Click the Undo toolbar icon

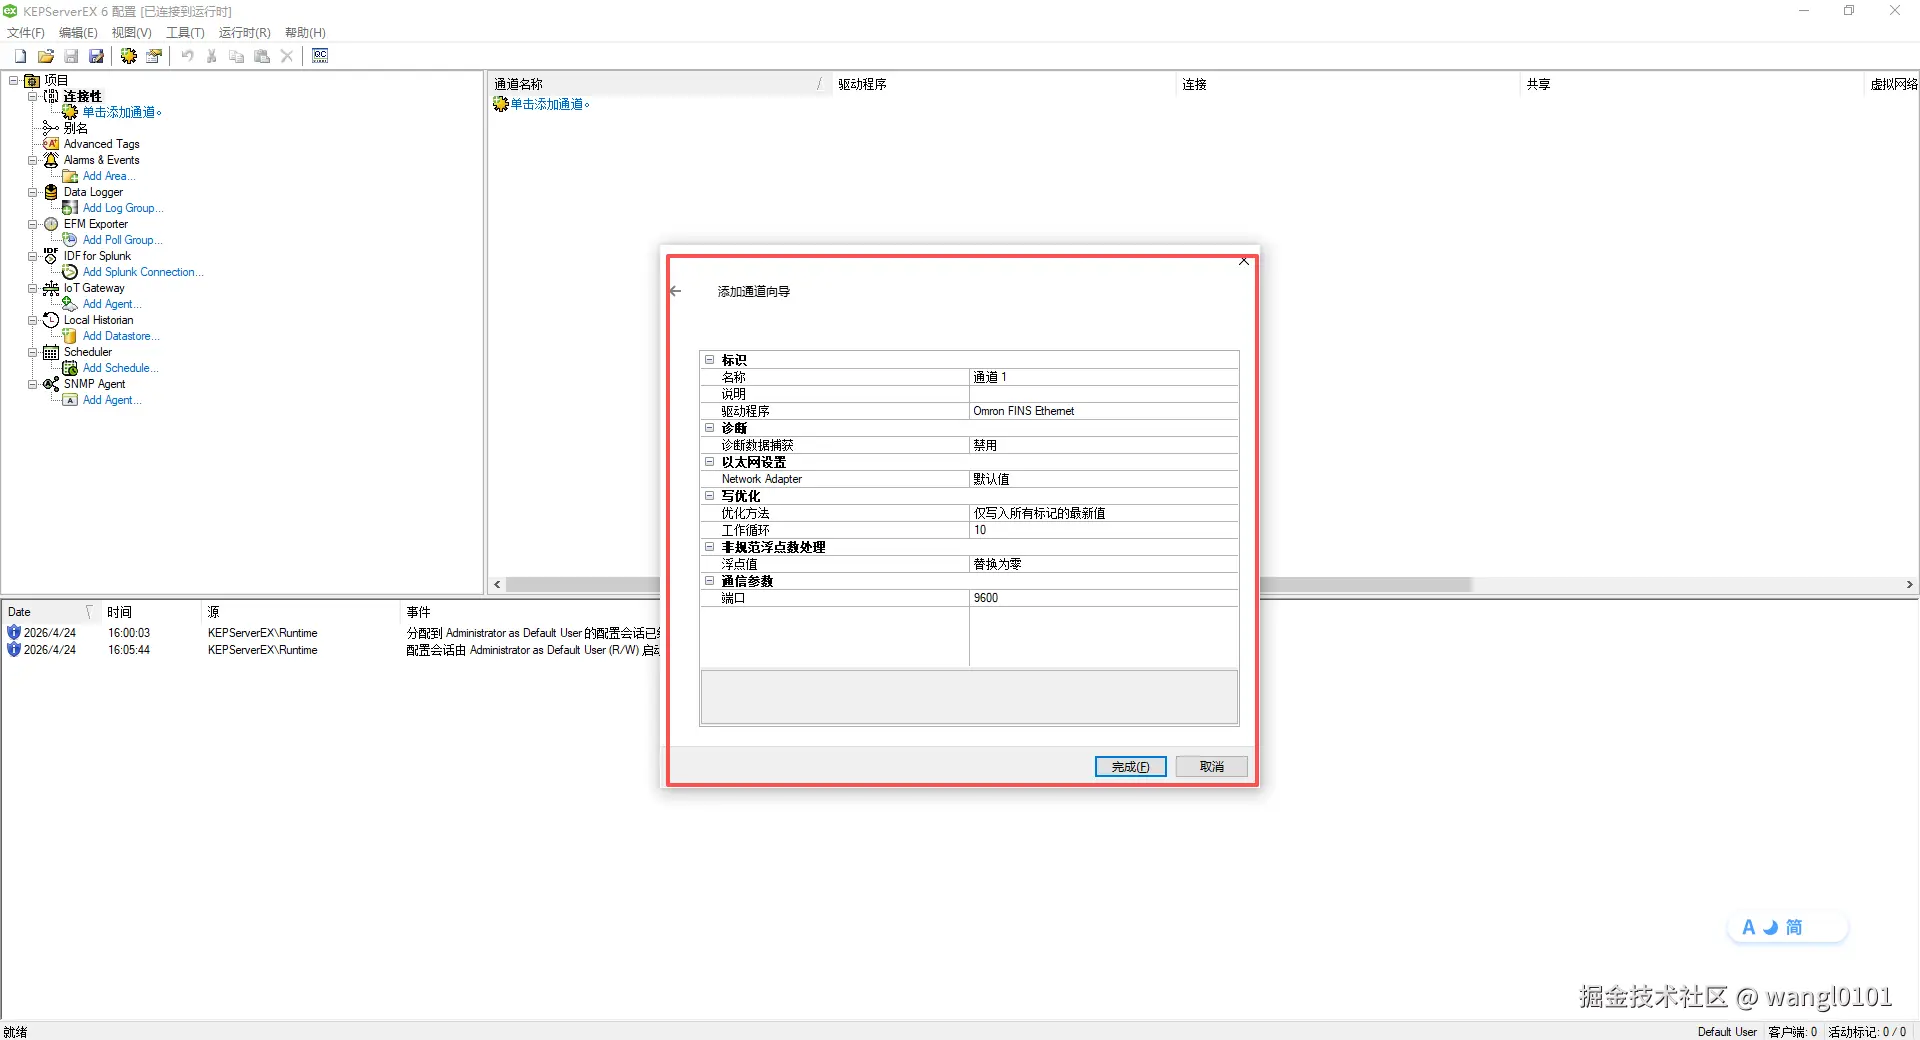(187, 56)
